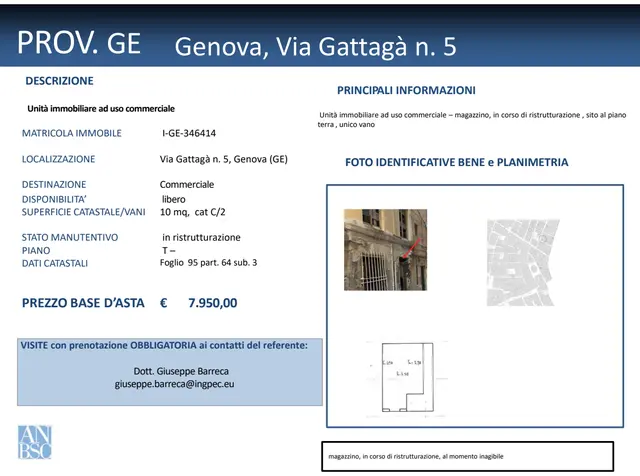Screen dimensions: 640x476
Task: Click the DISPONIBILITA' label
Action: [54, 199]
